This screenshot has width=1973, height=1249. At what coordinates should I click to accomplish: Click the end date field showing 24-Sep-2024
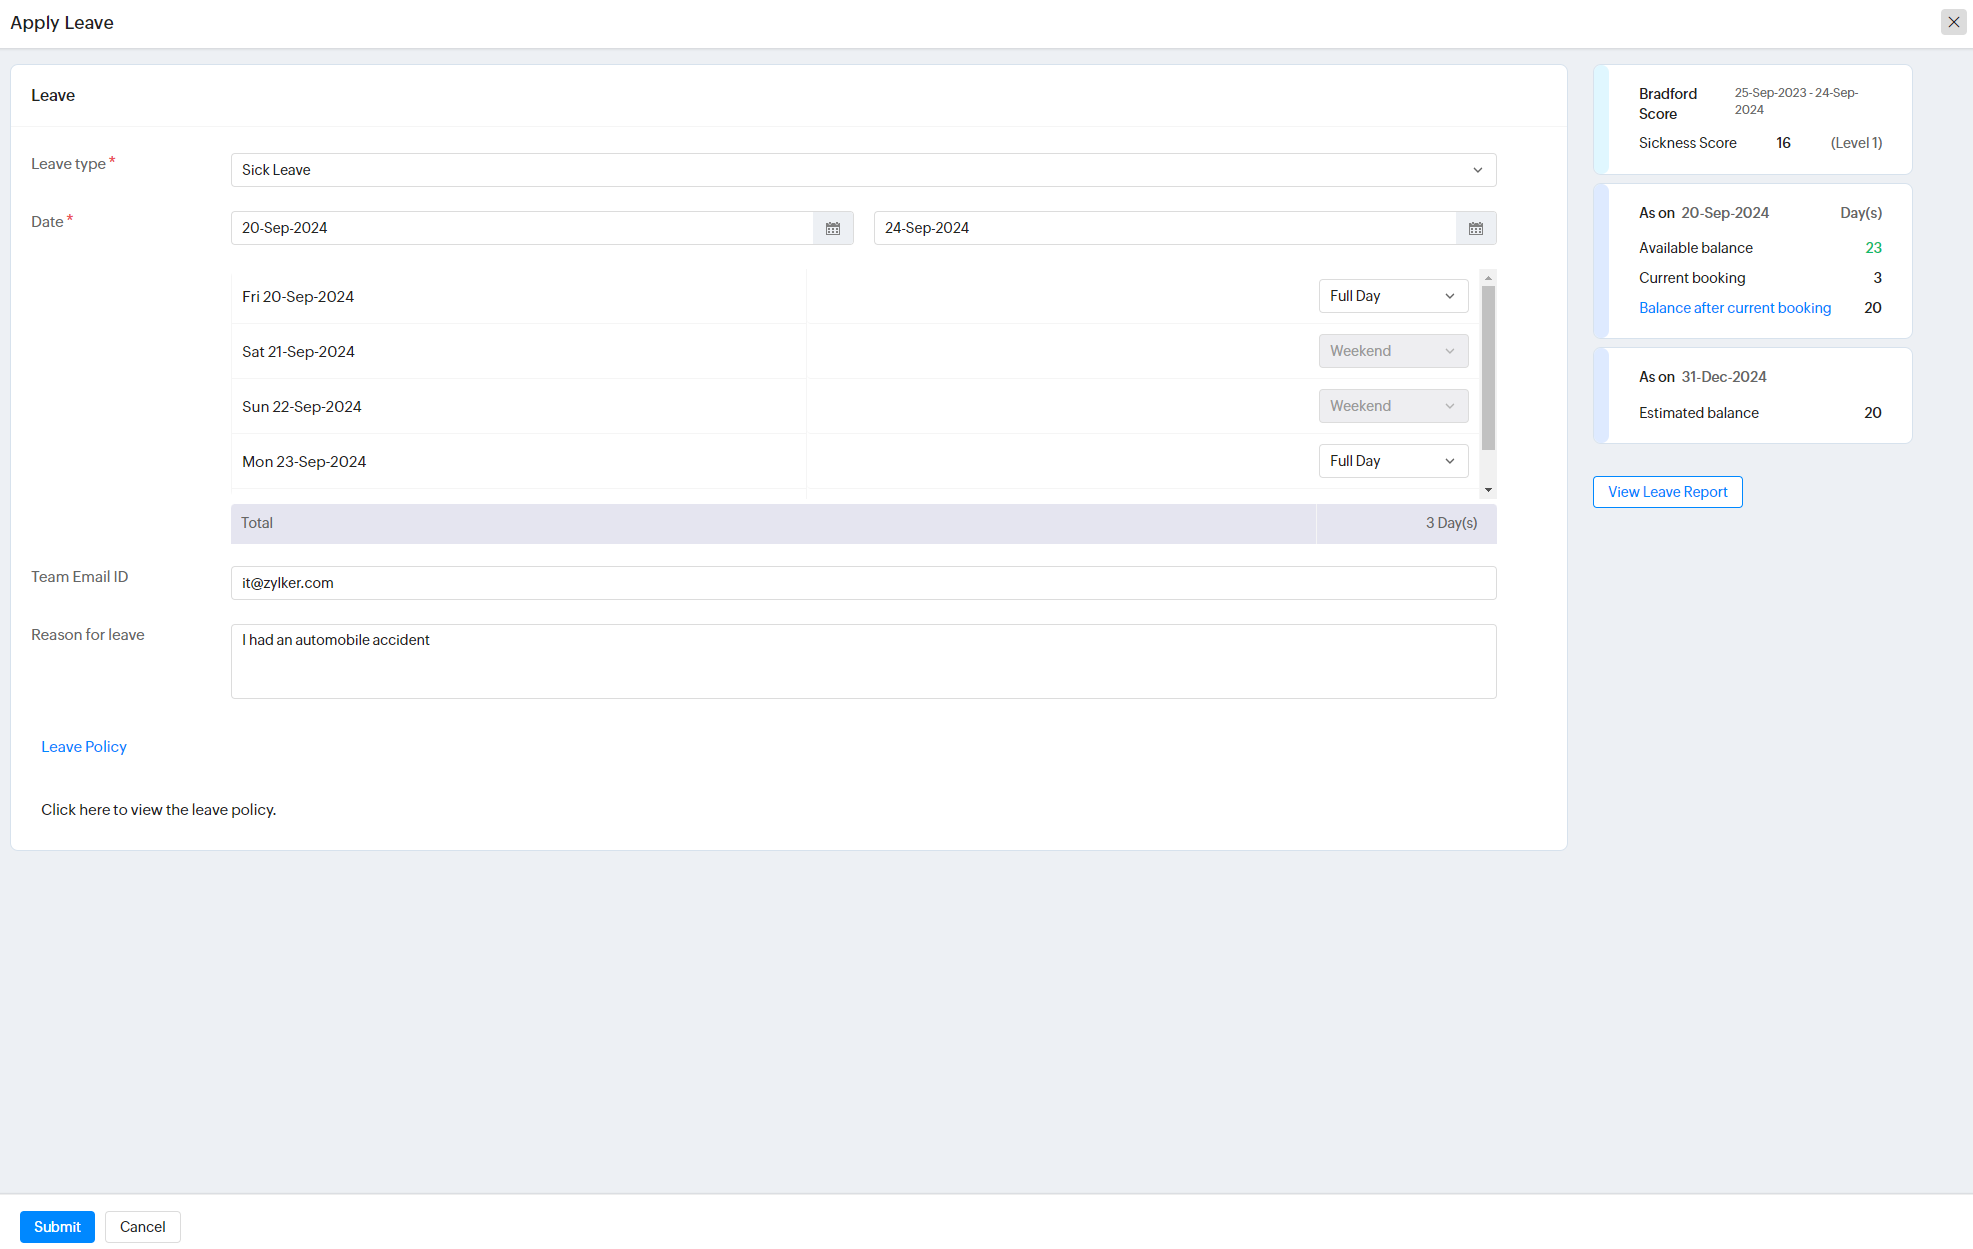click(x=1164, y=228)
